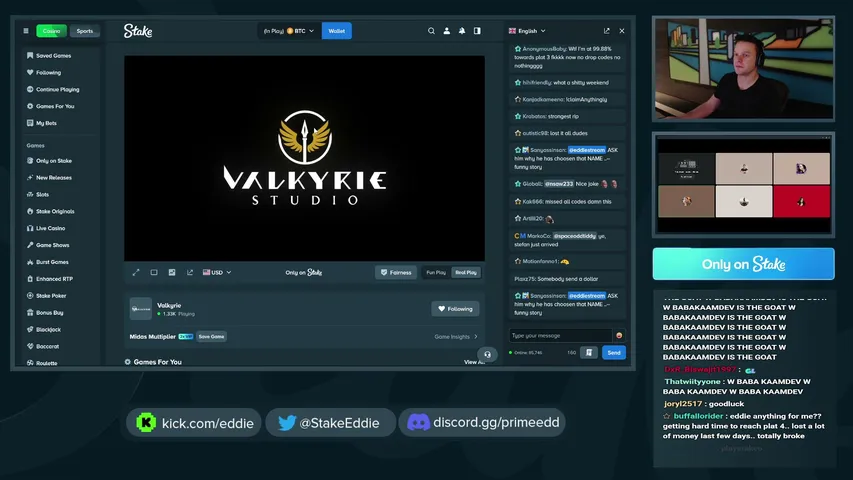
Task: Select Bonus Buy icon in sidebar
Action: click(30, 312)
